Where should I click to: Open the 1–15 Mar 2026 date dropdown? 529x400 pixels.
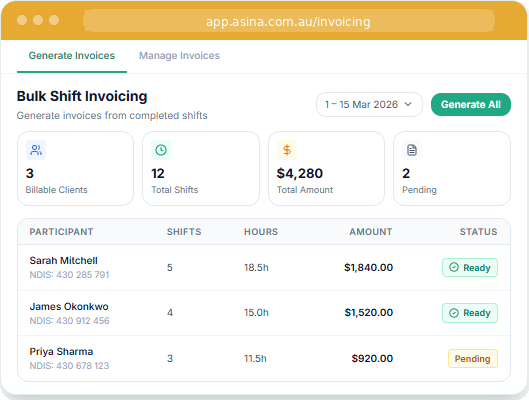pyautogui.click(x=369, y=105)
